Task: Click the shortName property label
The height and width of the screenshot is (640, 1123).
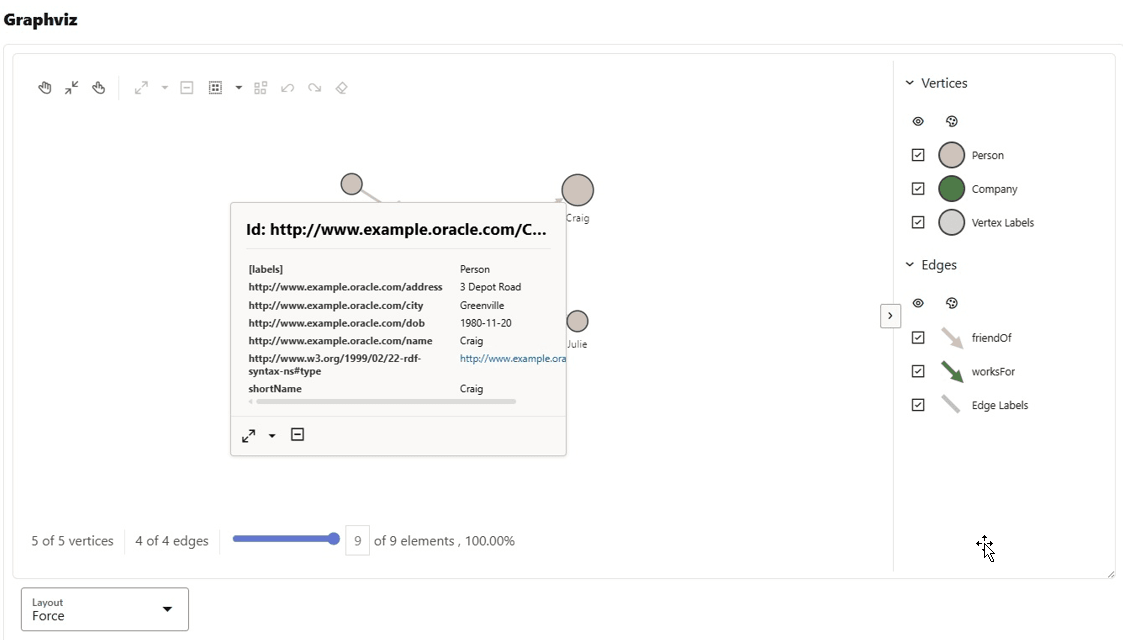Action: (275, 389)
